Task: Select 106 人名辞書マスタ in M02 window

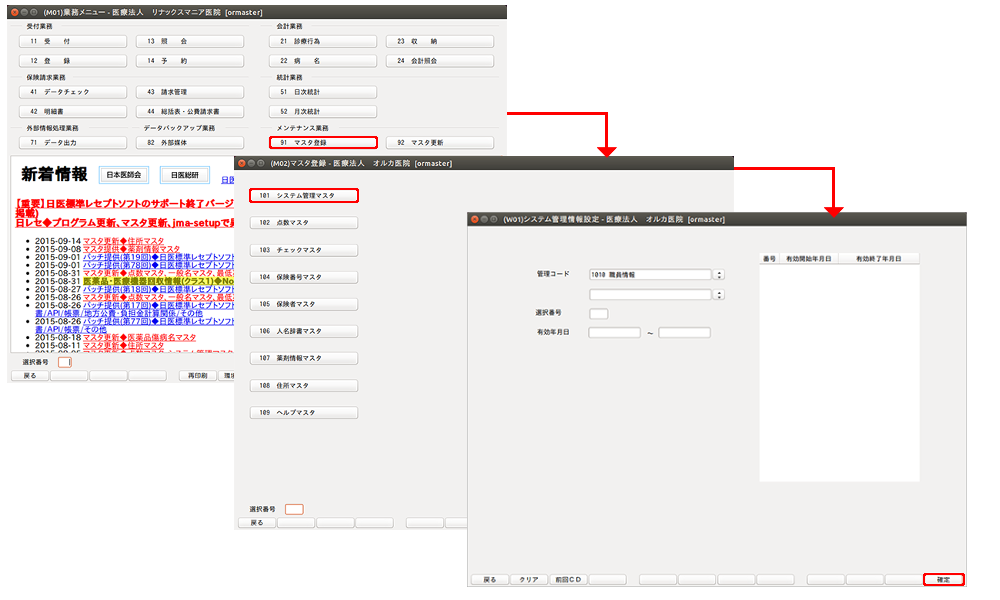Action: pyautogui.click(x=304, y=332)
